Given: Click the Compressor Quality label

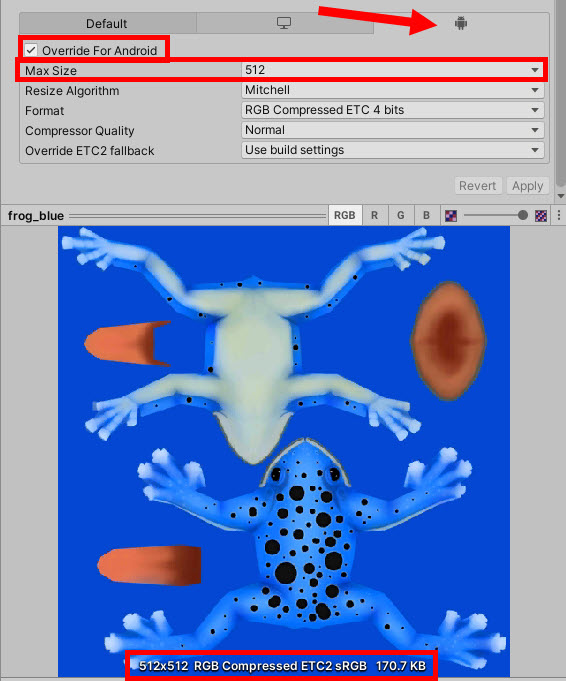Looking at the screenshot, I should point(79,130).
